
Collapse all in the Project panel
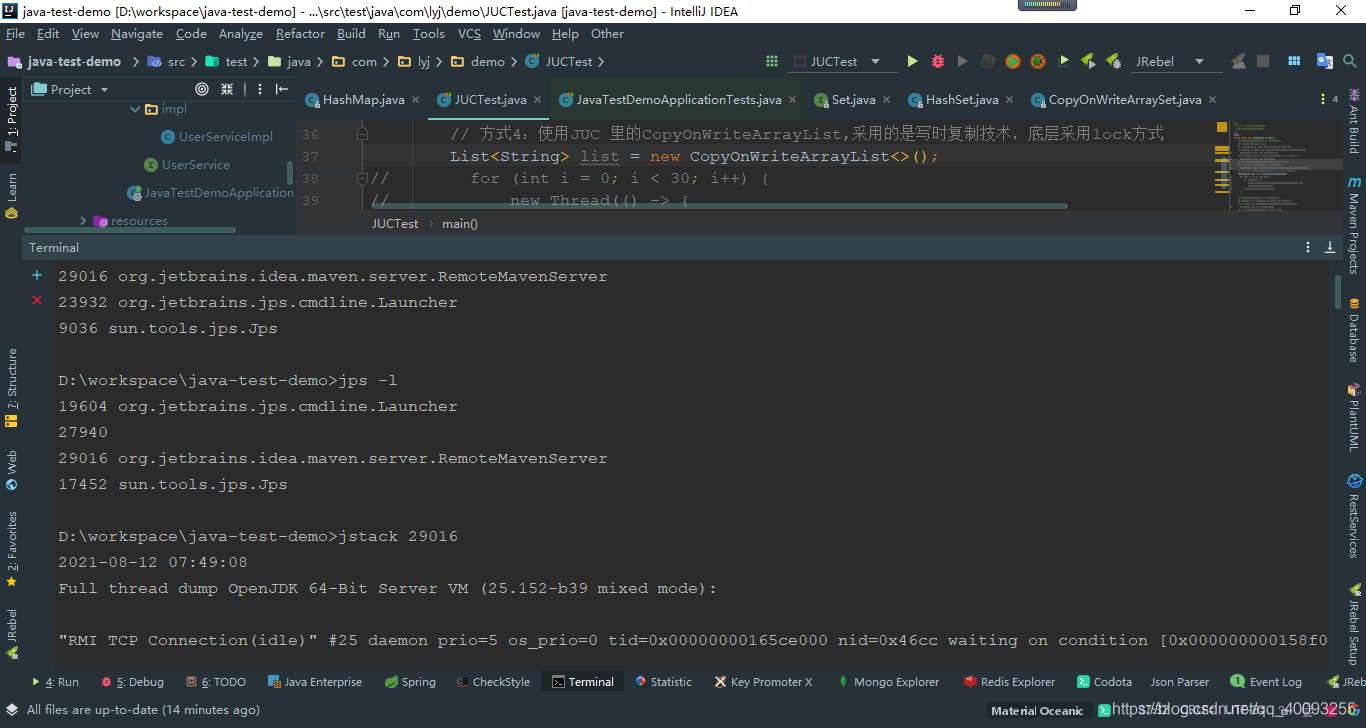[x=227, y=89]
